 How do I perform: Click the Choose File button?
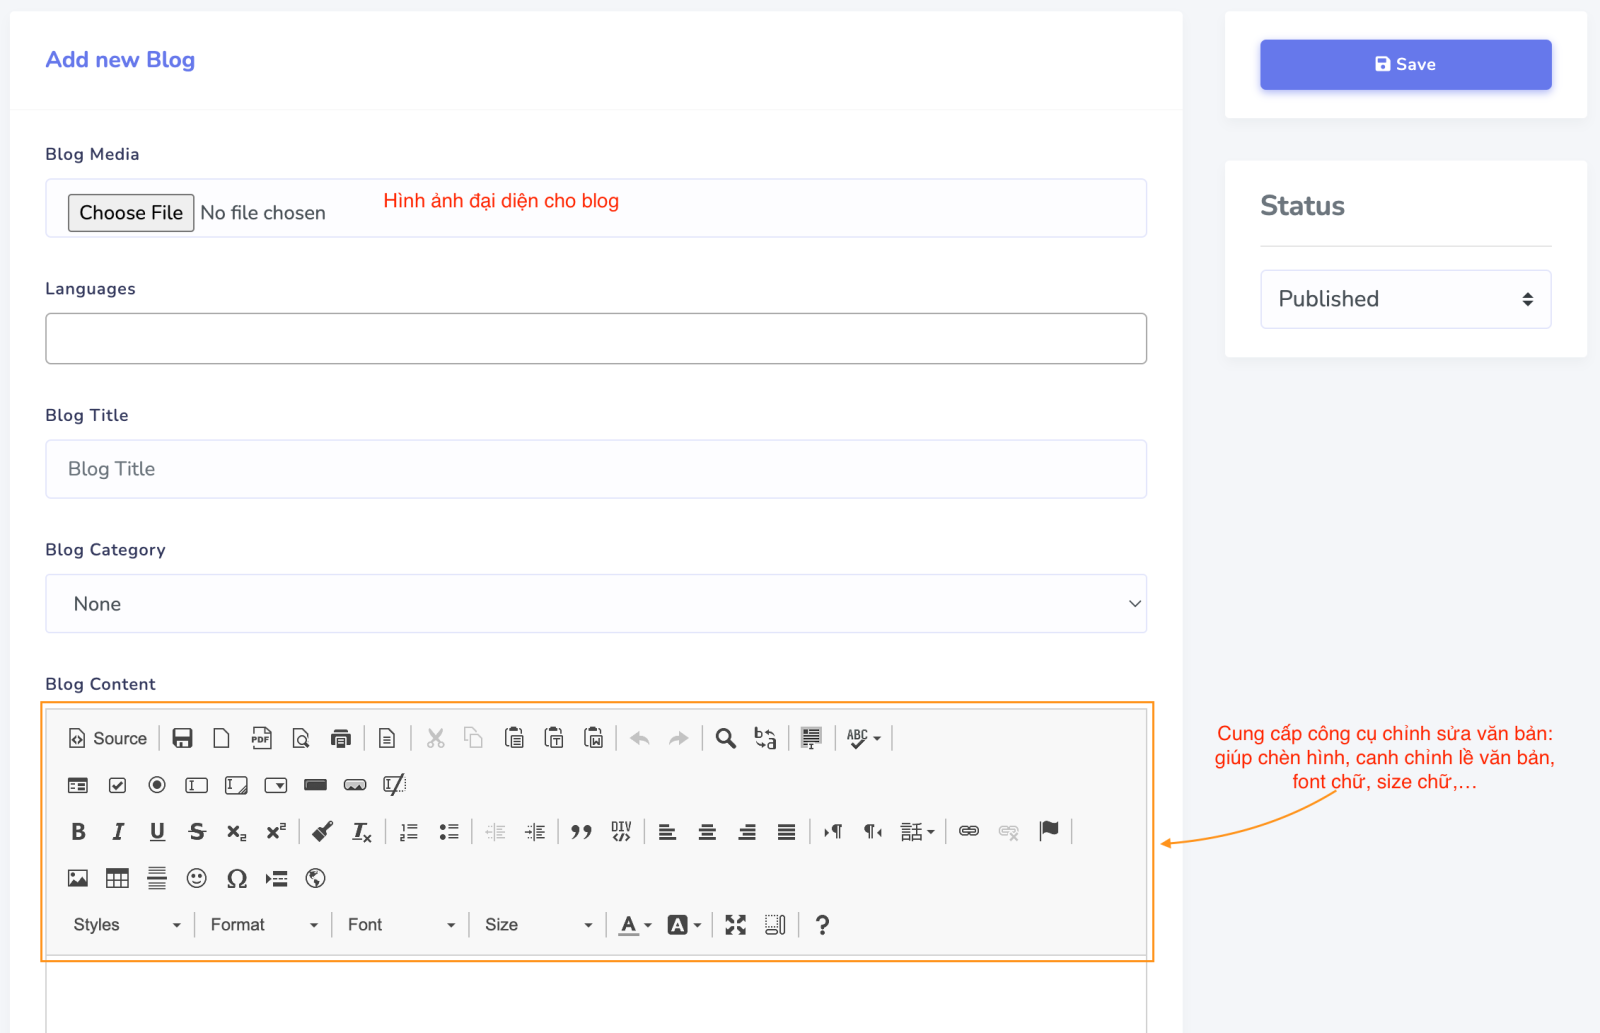coord(131,213)
